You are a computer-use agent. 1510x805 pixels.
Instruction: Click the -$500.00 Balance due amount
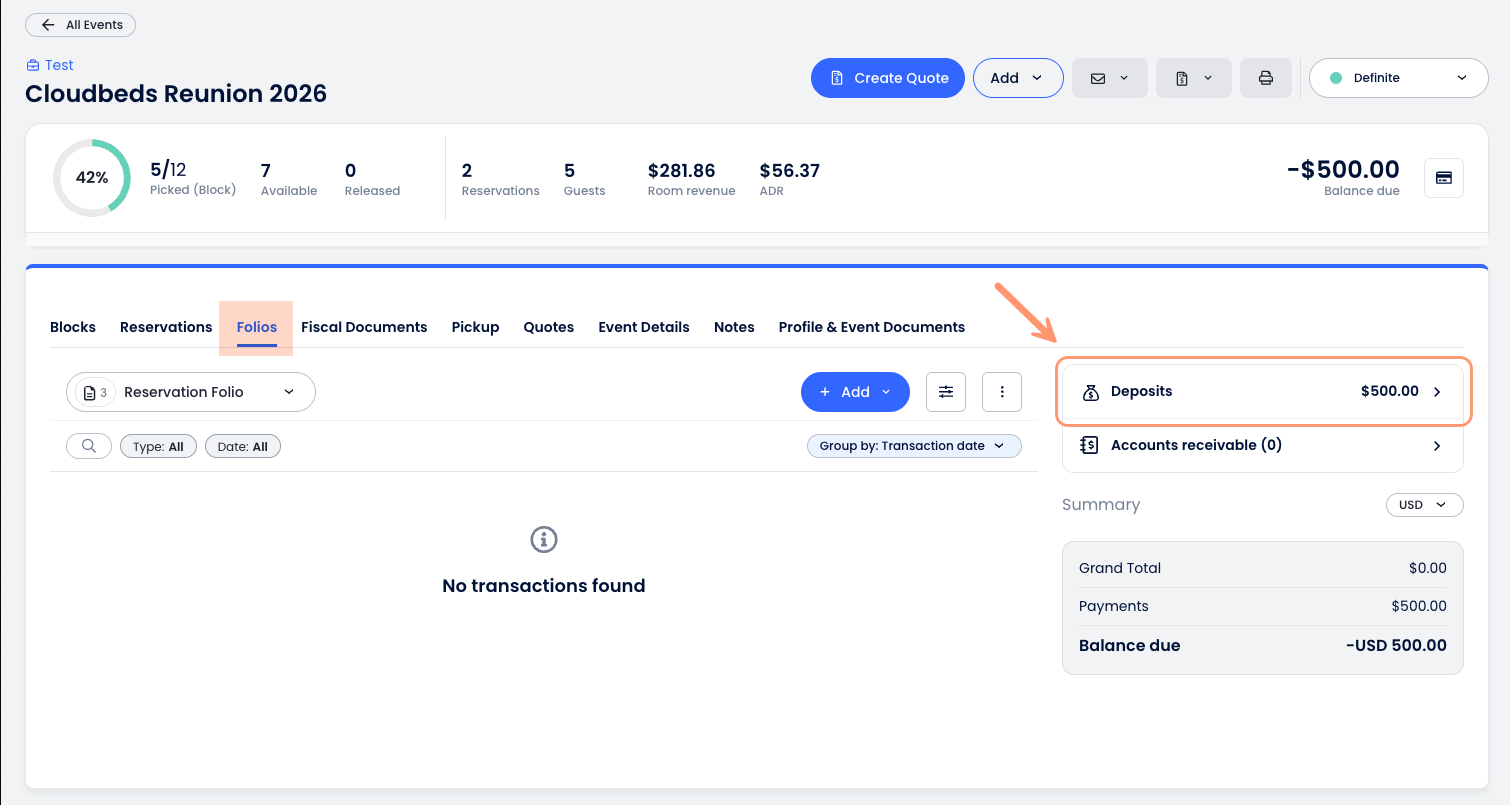pos(1343,170)
